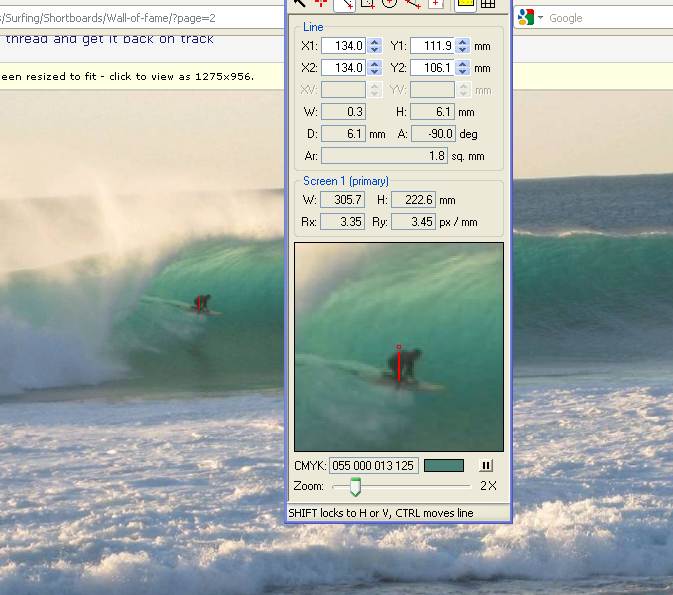Click the magnifier Zoom slider handle

point(354,486)
